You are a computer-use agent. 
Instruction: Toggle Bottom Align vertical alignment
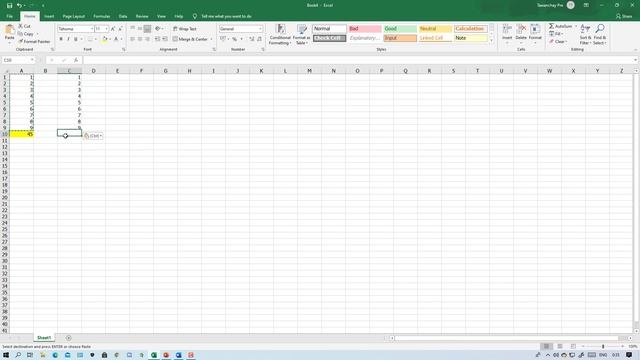click(x=147, y=29)
